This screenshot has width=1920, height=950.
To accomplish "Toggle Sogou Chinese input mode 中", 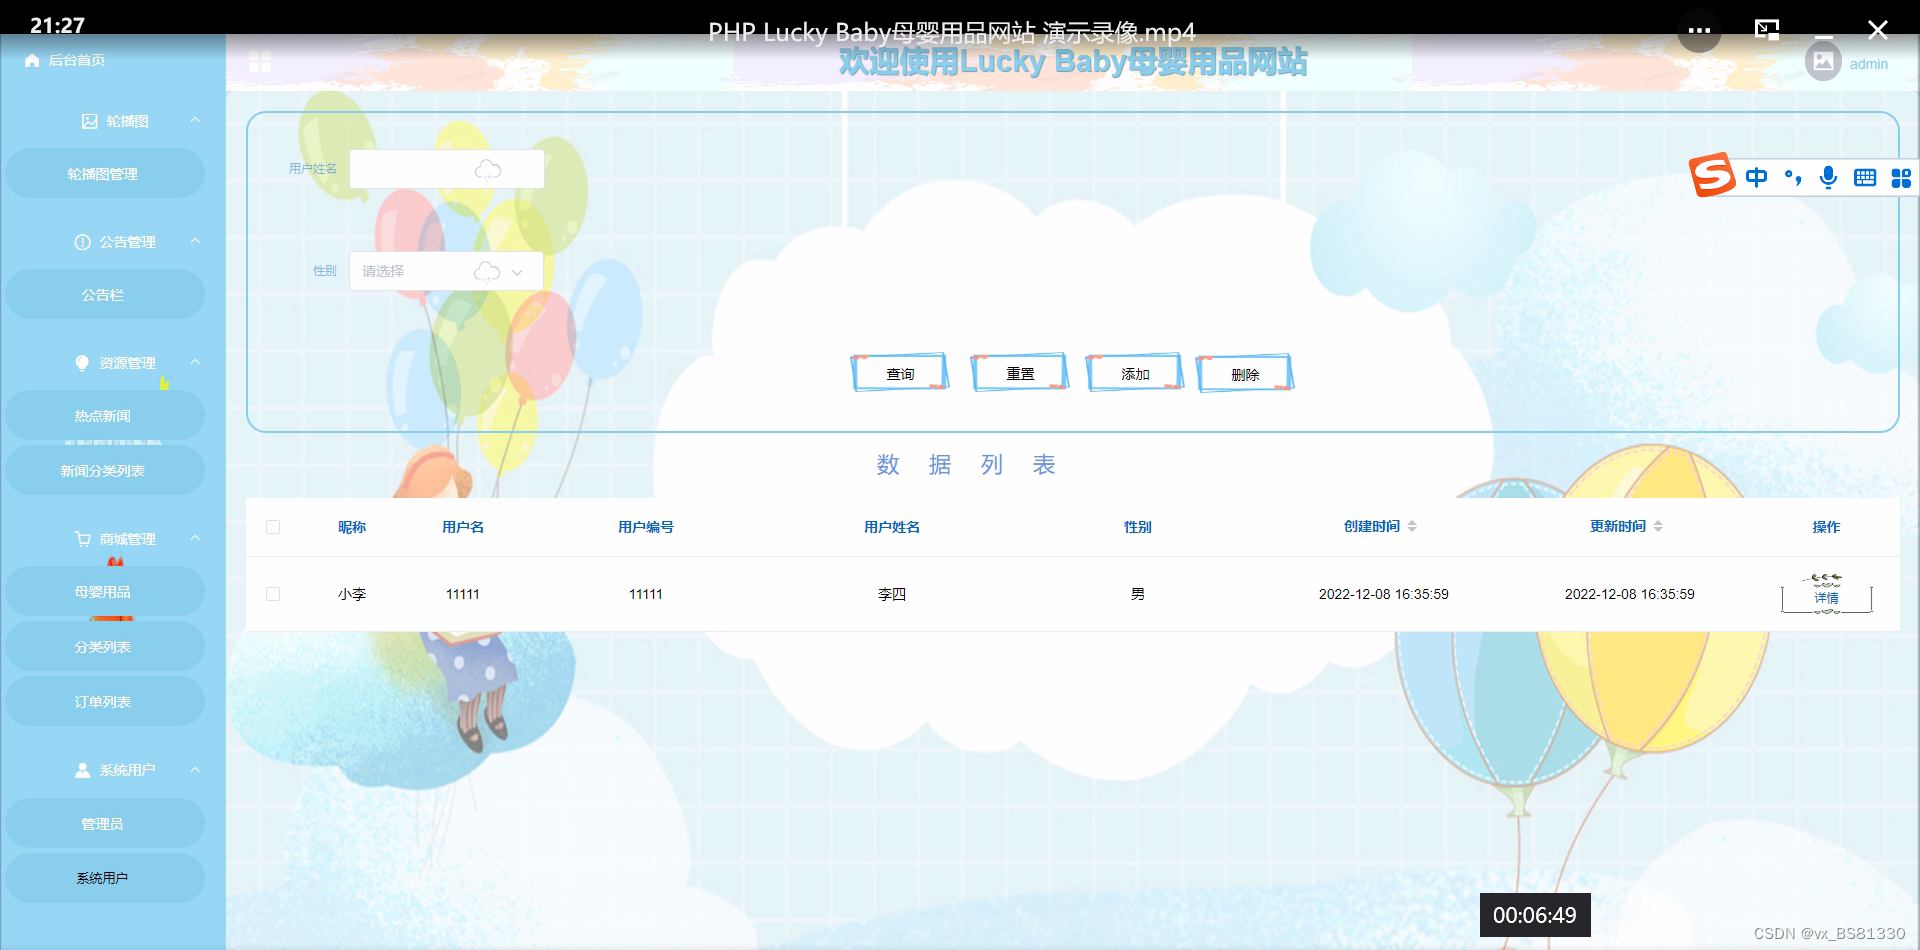I will [1756, 178].
